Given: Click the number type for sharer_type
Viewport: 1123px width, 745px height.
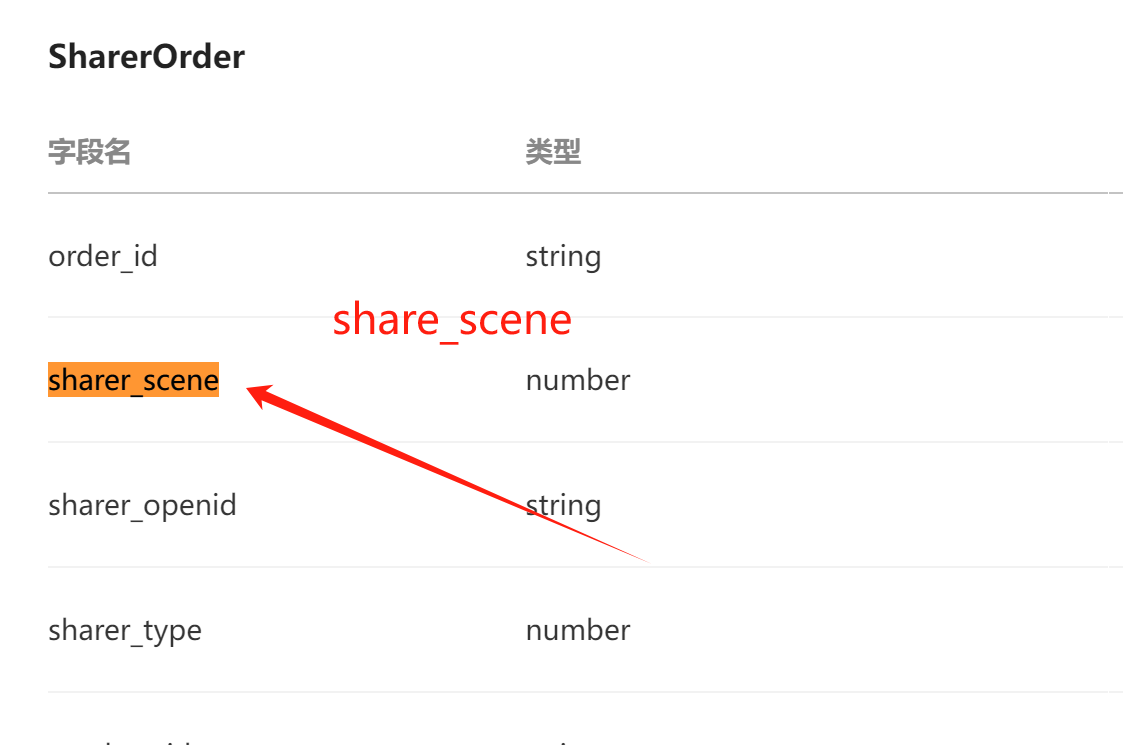Looking at the screenshot, I should coord(578,630).
